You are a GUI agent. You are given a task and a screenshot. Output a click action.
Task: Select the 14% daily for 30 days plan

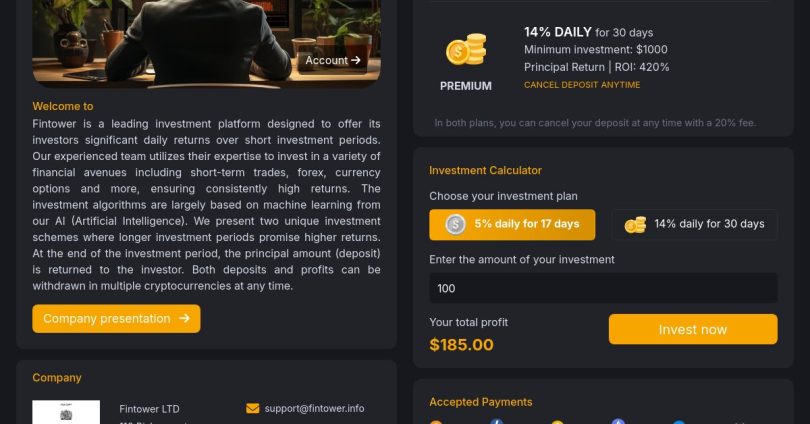[x=695, y=224]
